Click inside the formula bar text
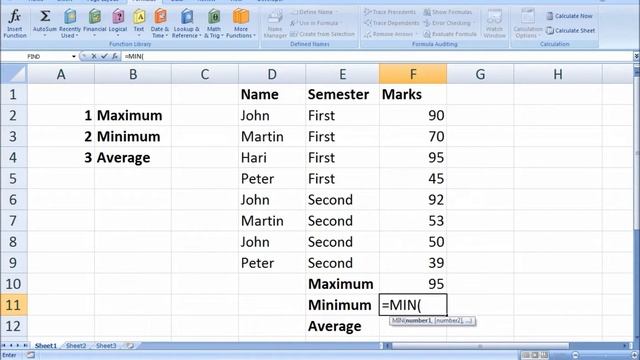Image resolution: width=640 pixels, height=360 pixels. click(x=376, y=56)
